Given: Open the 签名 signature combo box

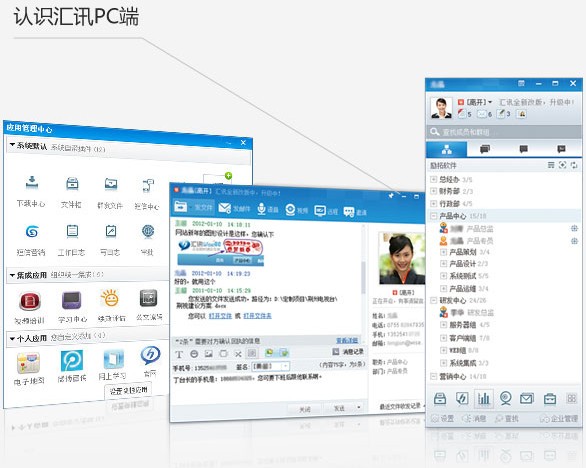Looking at the screenshot, I should 271,366.
